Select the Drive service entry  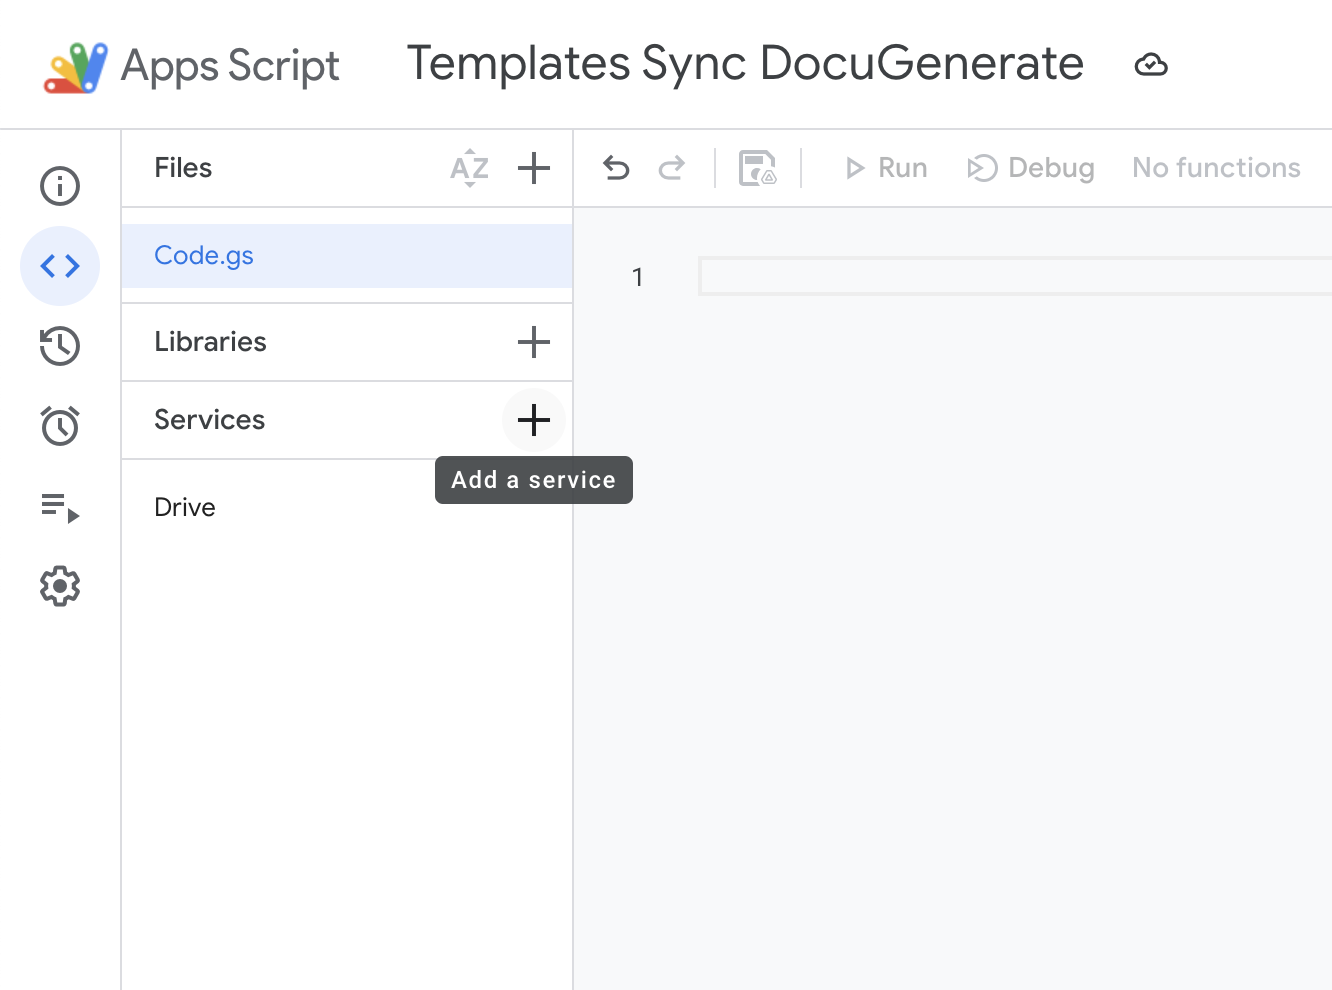click(x=185, y=507)
